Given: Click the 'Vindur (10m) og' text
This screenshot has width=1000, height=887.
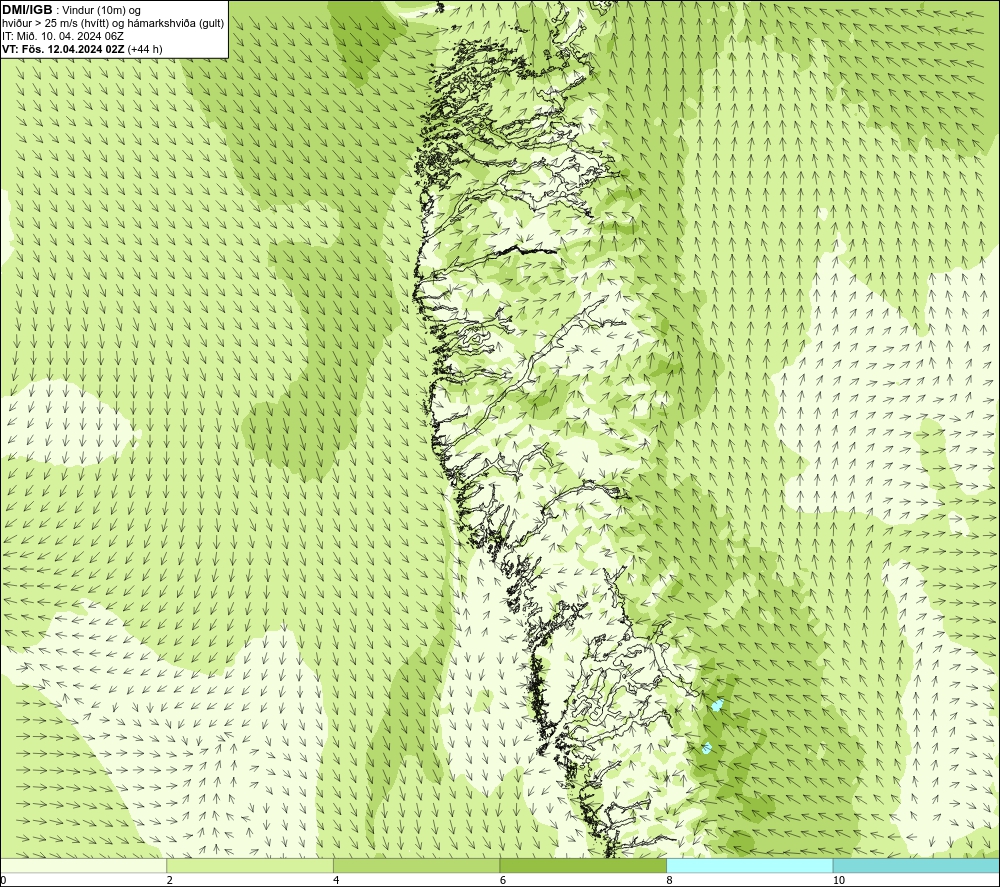Looking at the screenshot, I should [101, 11].
